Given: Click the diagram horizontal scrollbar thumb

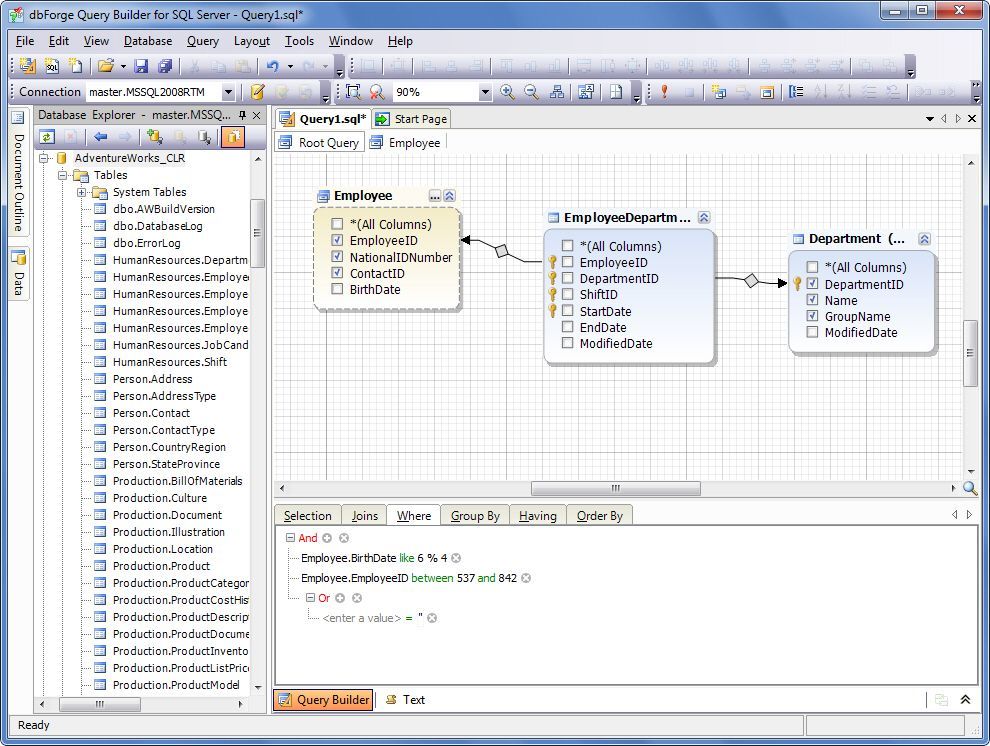Looking at the screenshot, I should [x=614, y=489].
